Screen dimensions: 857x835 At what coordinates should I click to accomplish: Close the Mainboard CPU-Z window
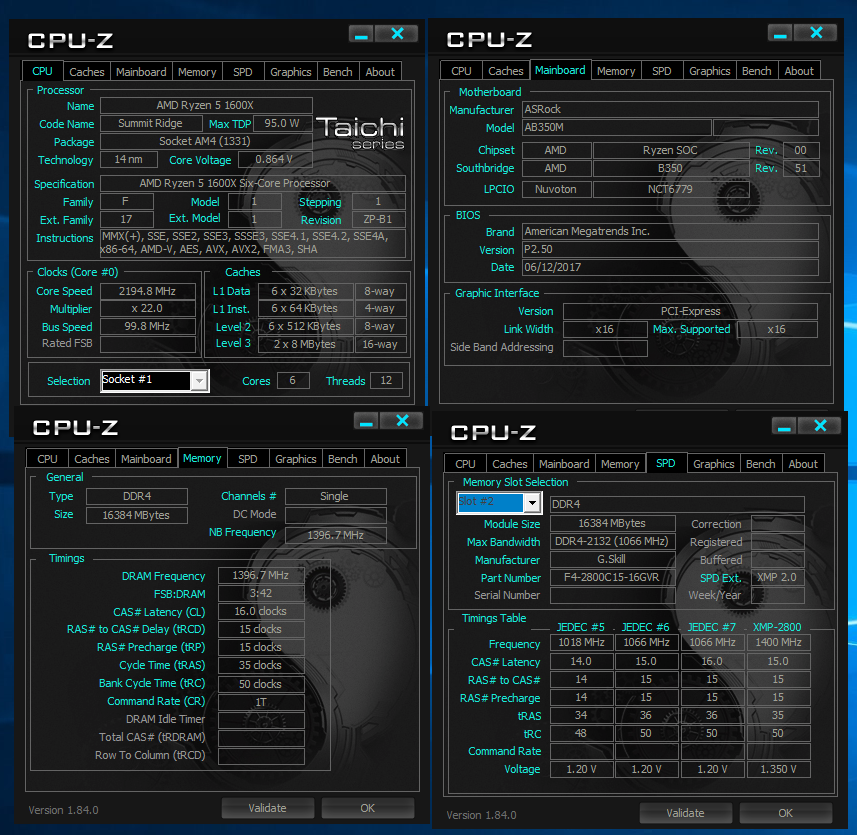coord(816,33)
